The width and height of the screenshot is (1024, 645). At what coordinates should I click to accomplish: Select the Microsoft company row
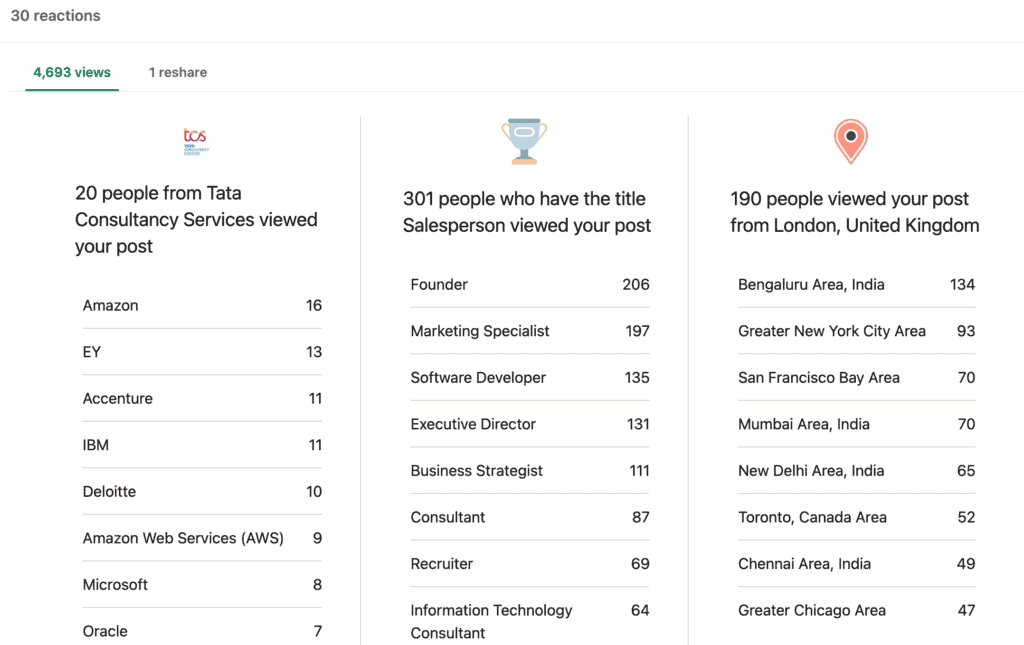pos(202,584)
